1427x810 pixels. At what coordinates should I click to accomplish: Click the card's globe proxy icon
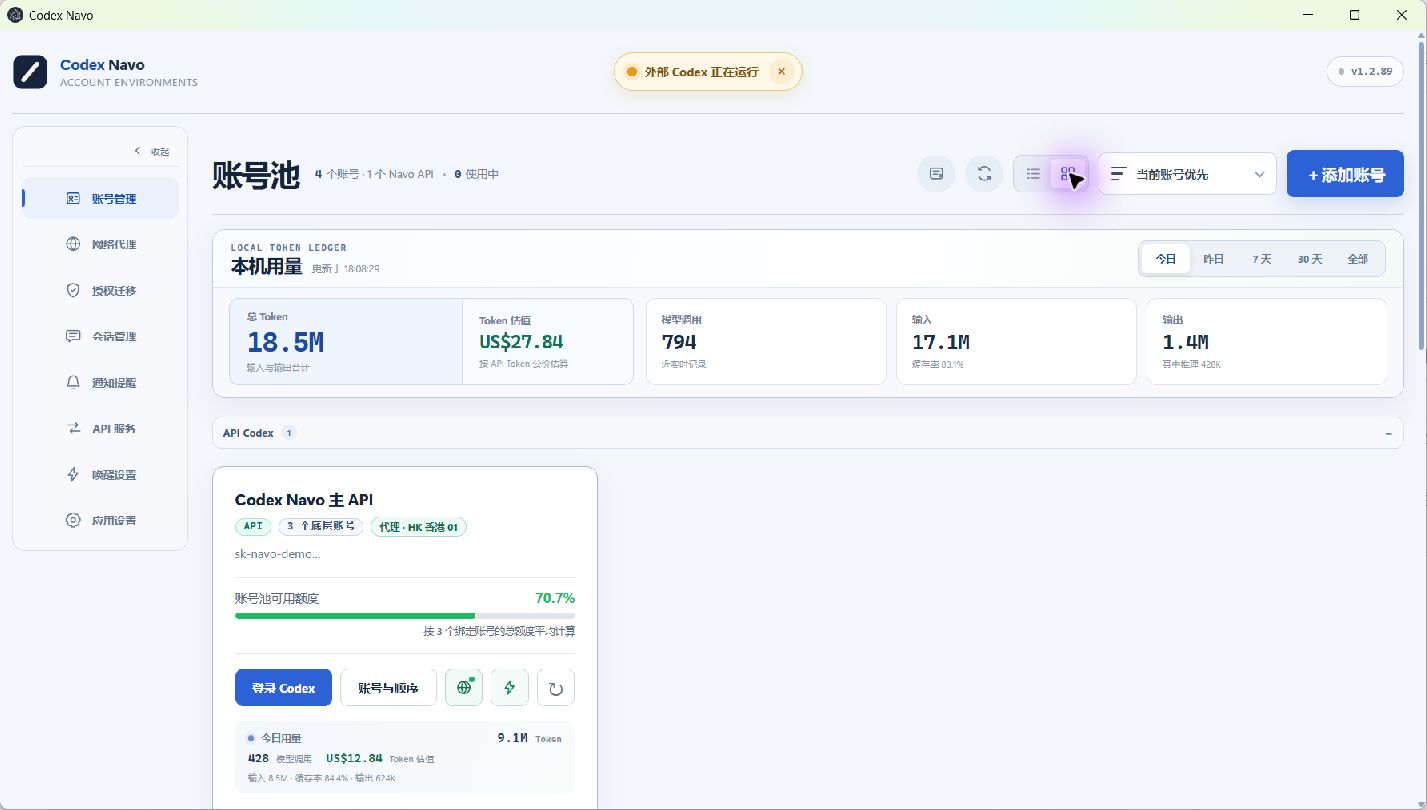[x=464, y=688]
